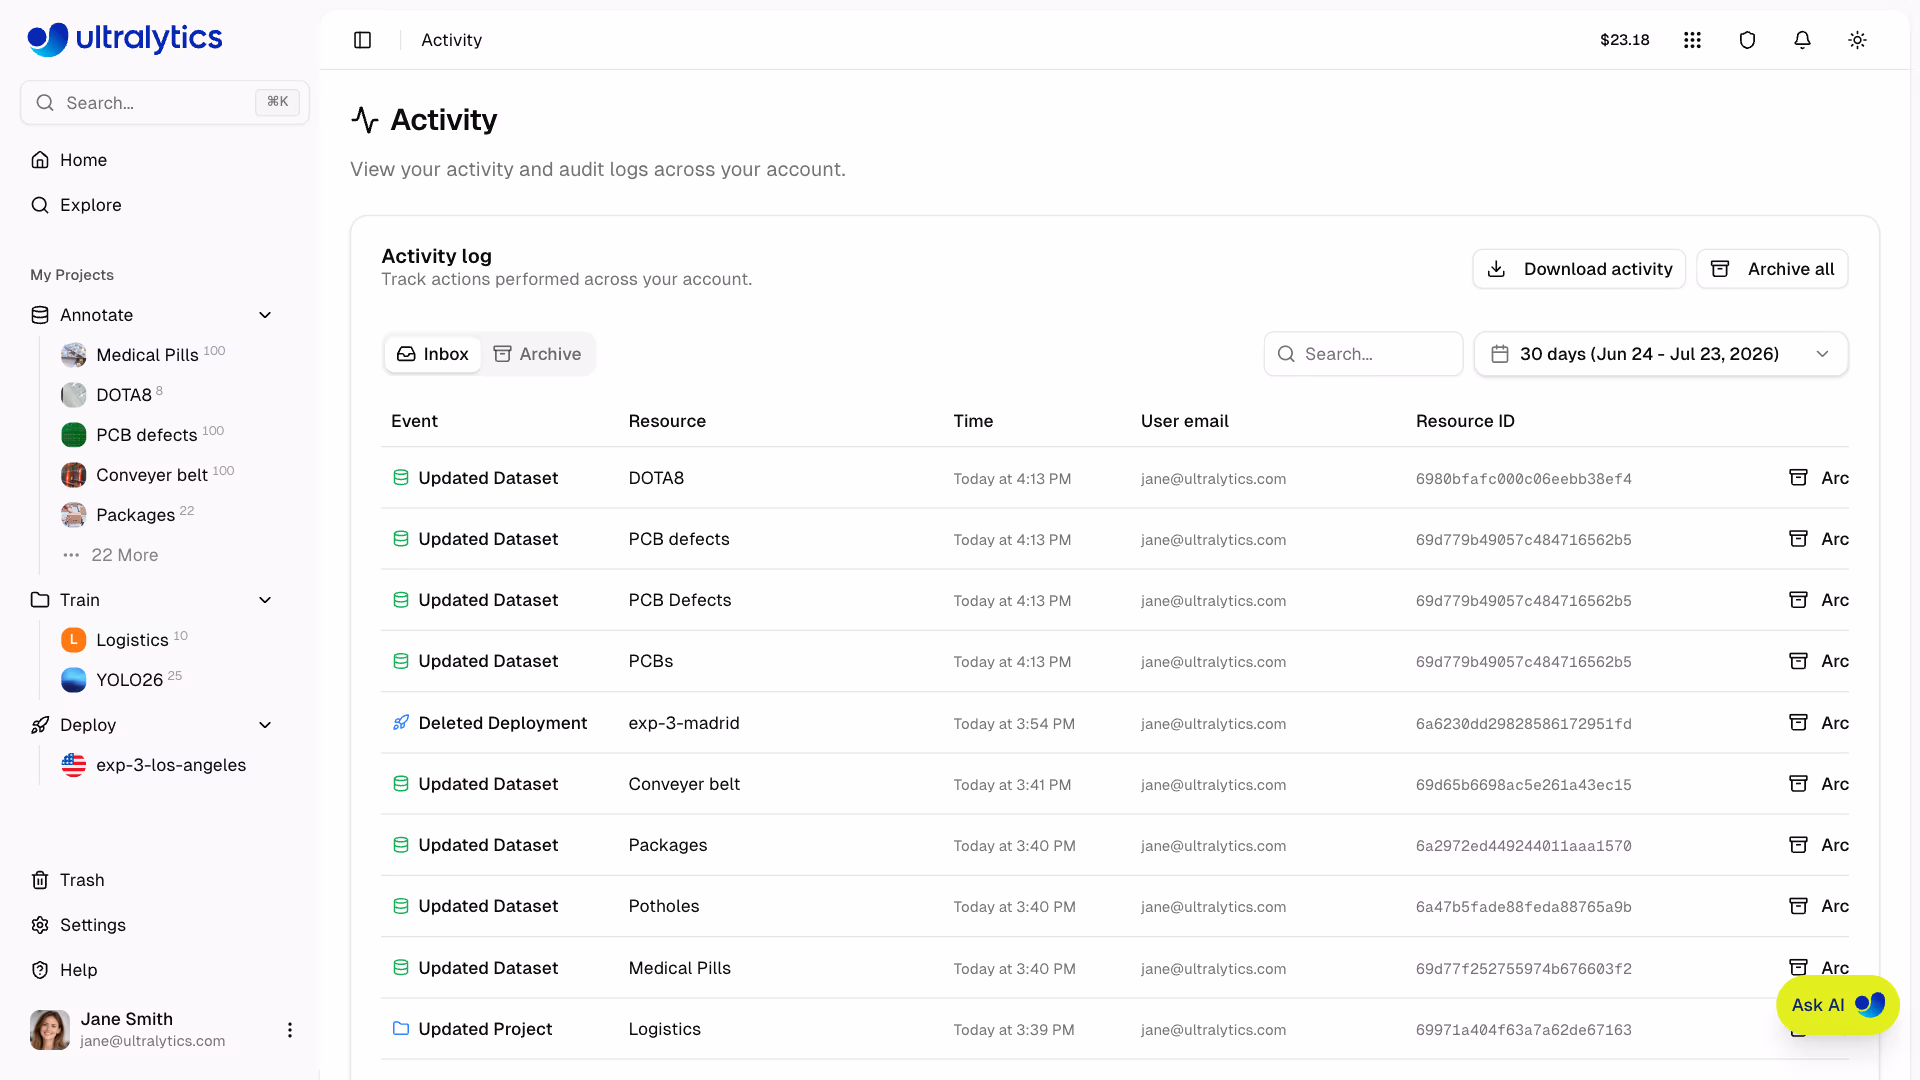
Task: Click resource ID 6980bfafc000c06eebb38ef4
Action: [1523, 479]
